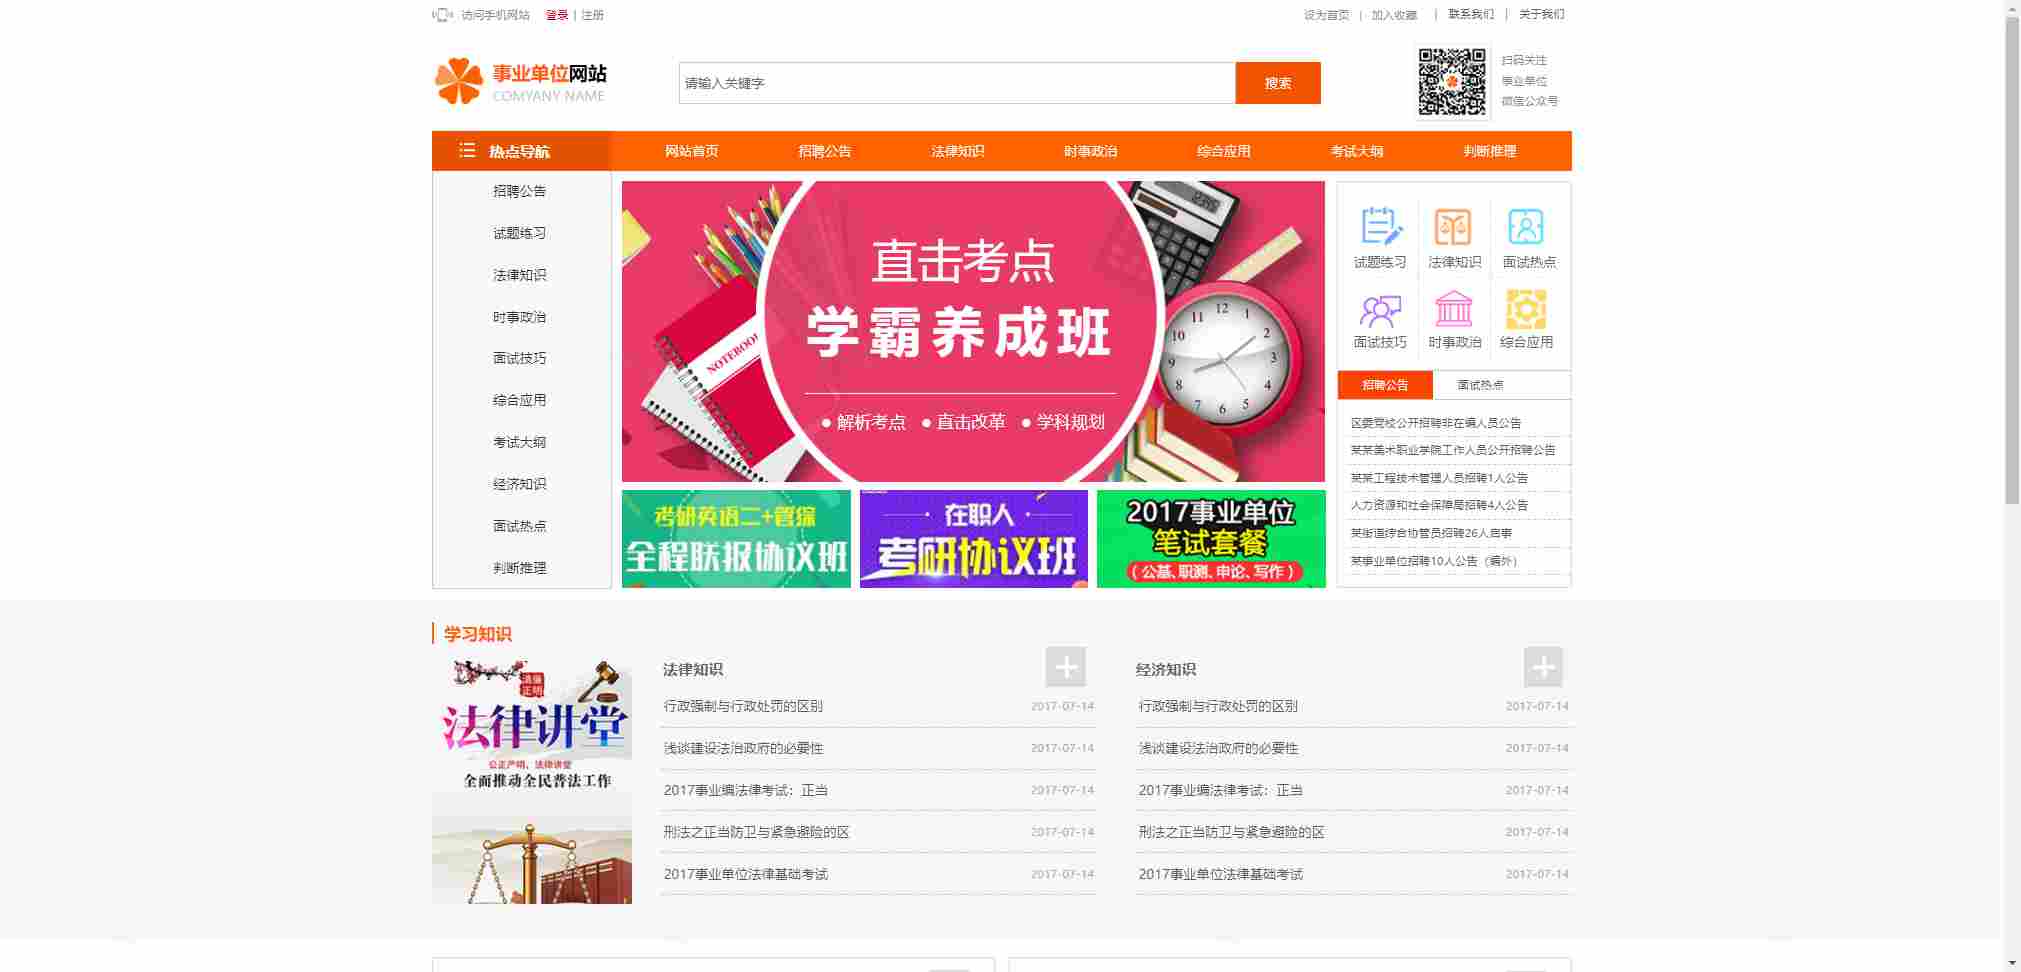Open the 法律知识 scales icon
Image resolution: width=2021 pixels, height=972 pixels.
(1453, 227)
